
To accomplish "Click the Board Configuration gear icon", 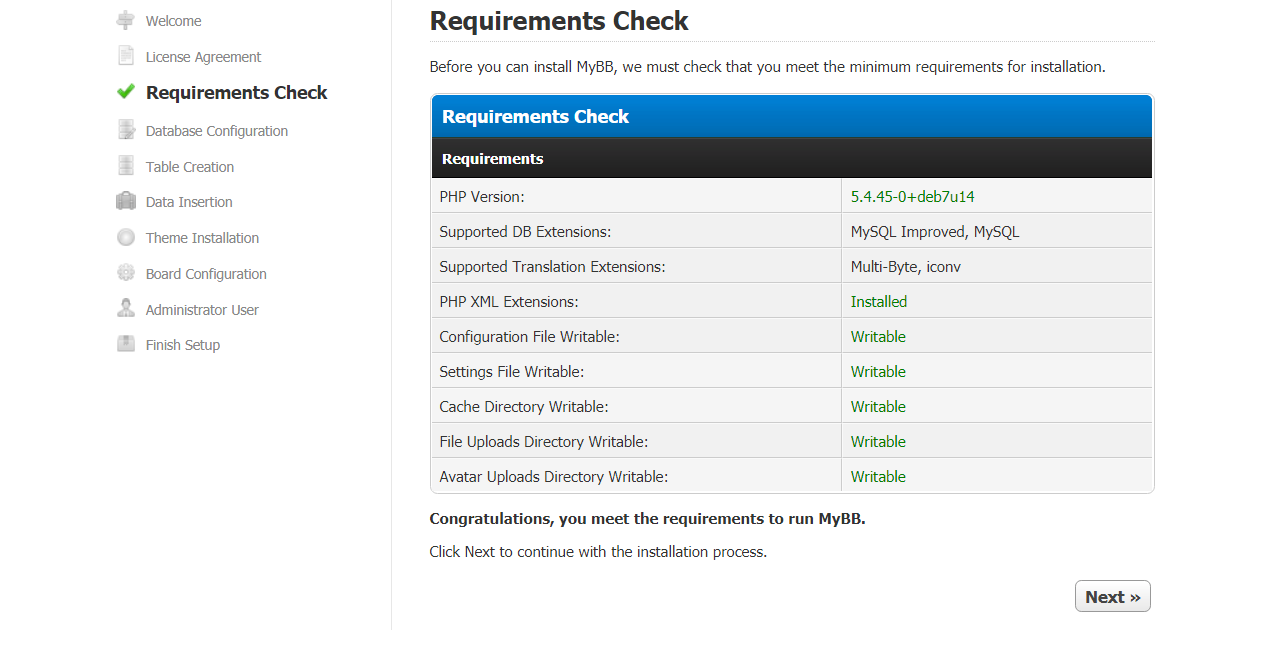I will pyautogui.click(x=126, y=273).
